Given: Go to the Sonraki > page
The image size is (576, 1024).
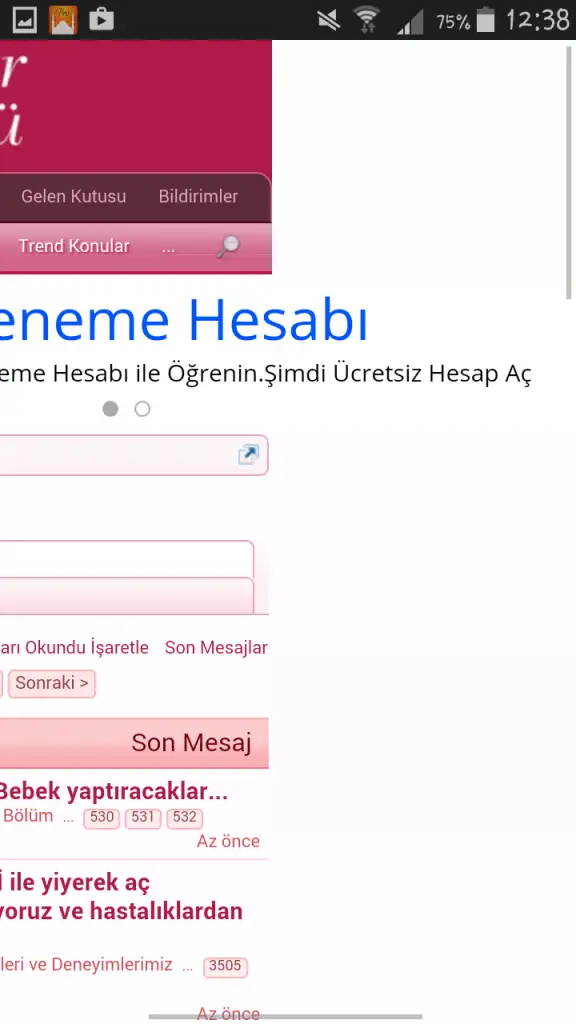Looking at the screenshot, I should coord(52,683).
